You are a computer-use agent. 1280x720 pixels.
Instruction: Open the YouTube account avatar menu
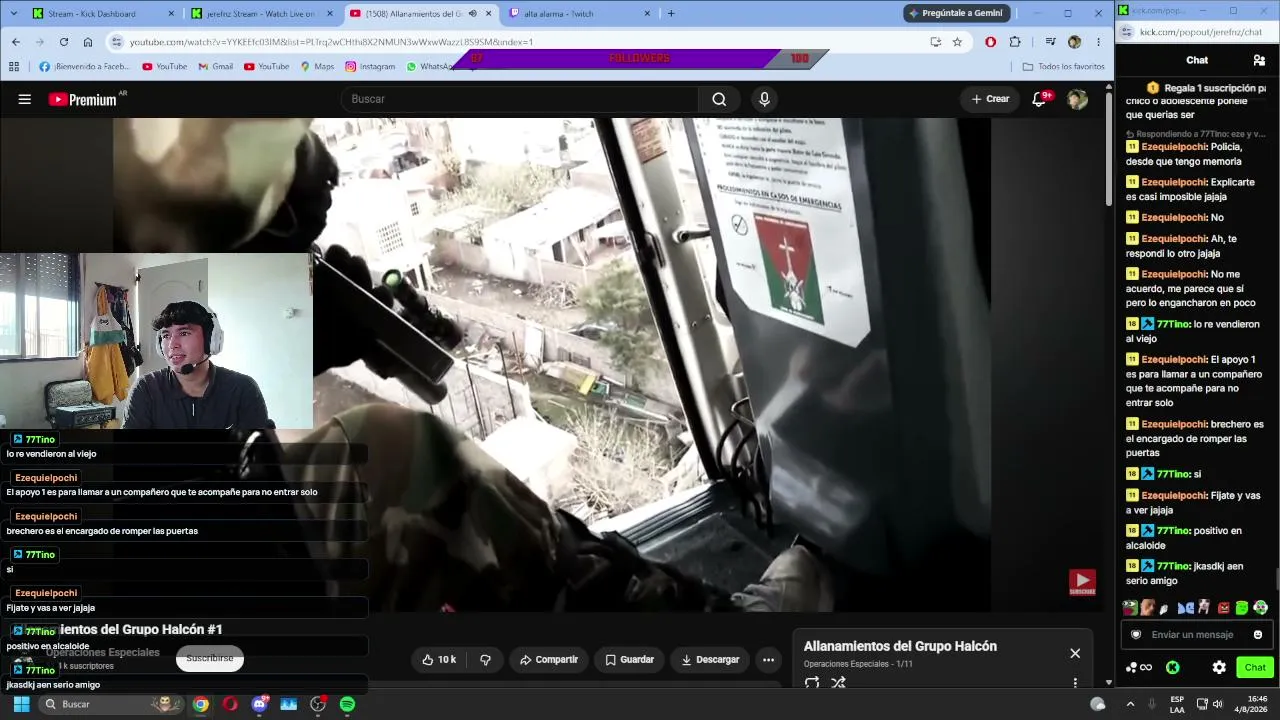point(1077,99)
